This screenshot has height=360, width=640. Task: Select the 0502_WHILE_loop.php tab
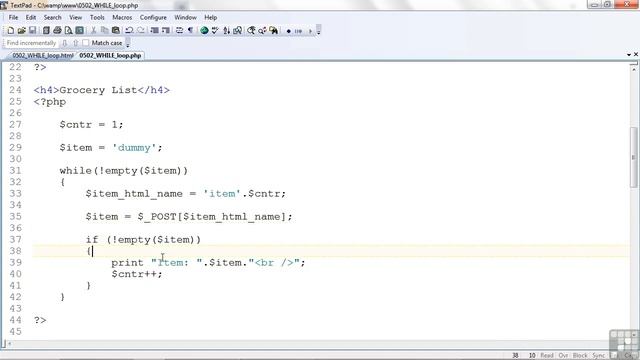pos(110,56)
